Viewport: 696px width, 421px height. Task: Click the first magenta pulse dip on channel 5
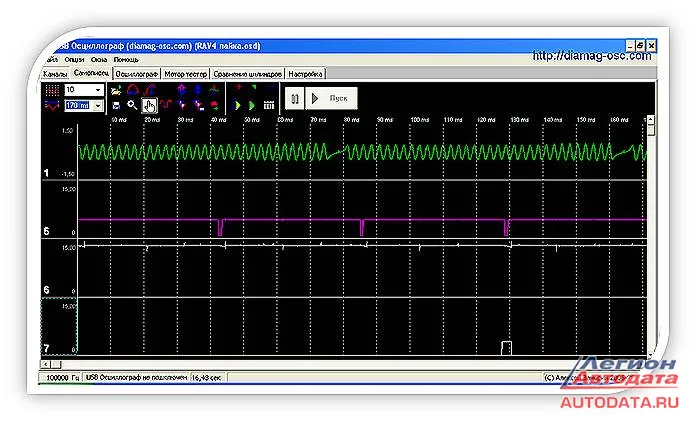click(x=220, y=227)
